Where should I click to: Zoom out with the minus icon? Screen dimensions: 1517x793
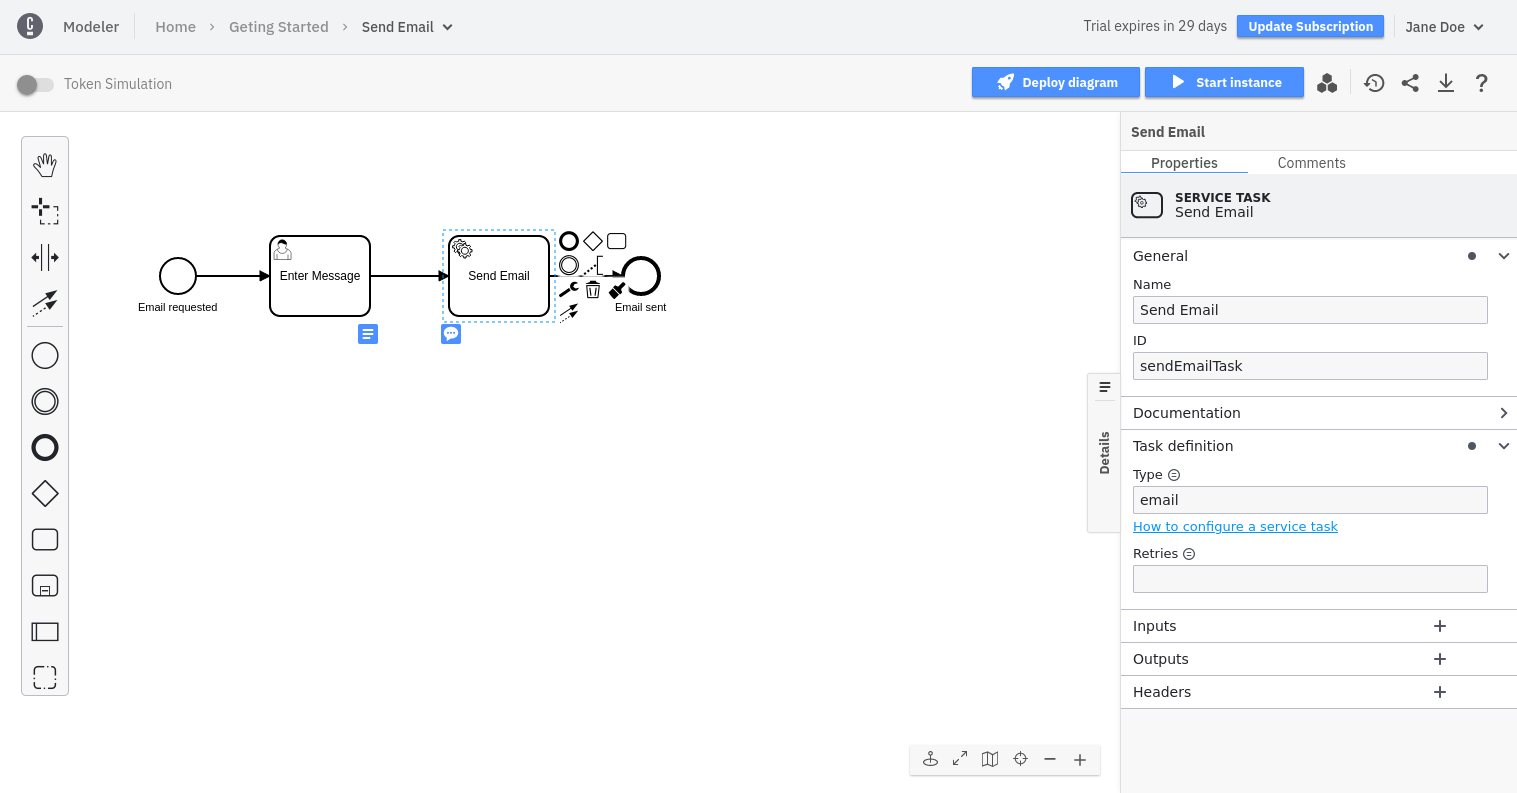[x=1050, y=759]
